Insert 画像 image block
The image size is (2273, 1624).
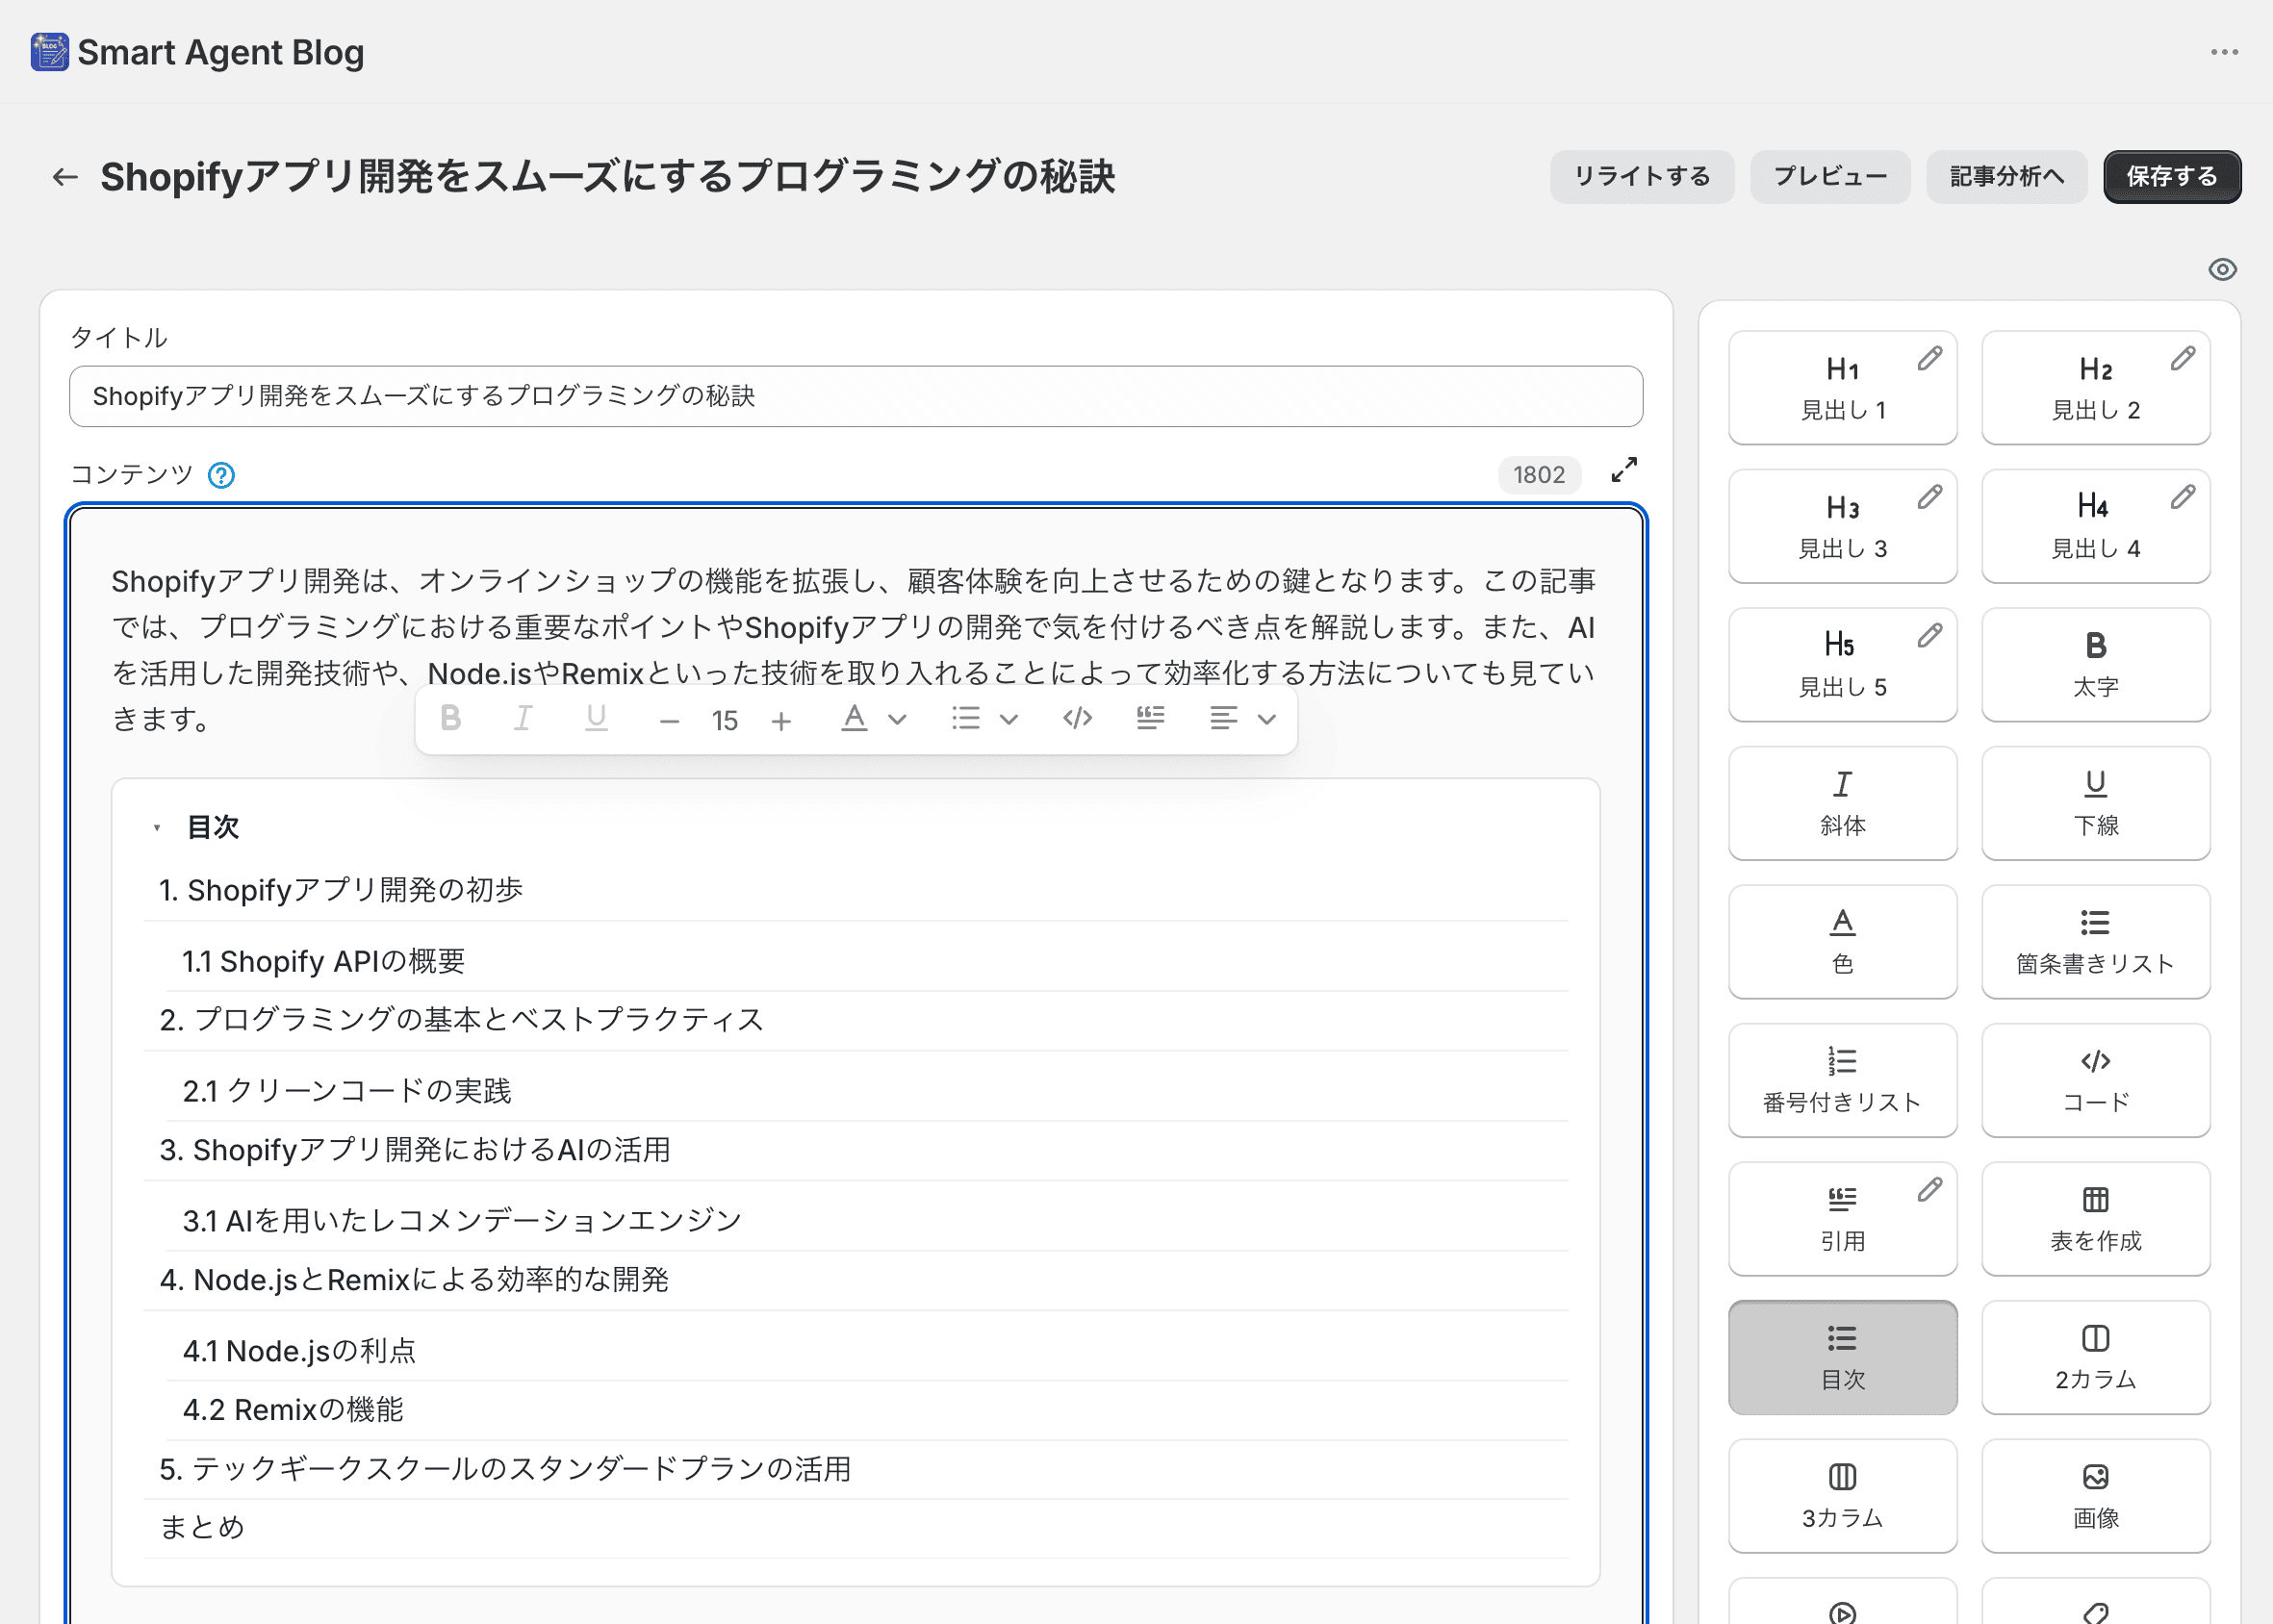[2095, 1496]
